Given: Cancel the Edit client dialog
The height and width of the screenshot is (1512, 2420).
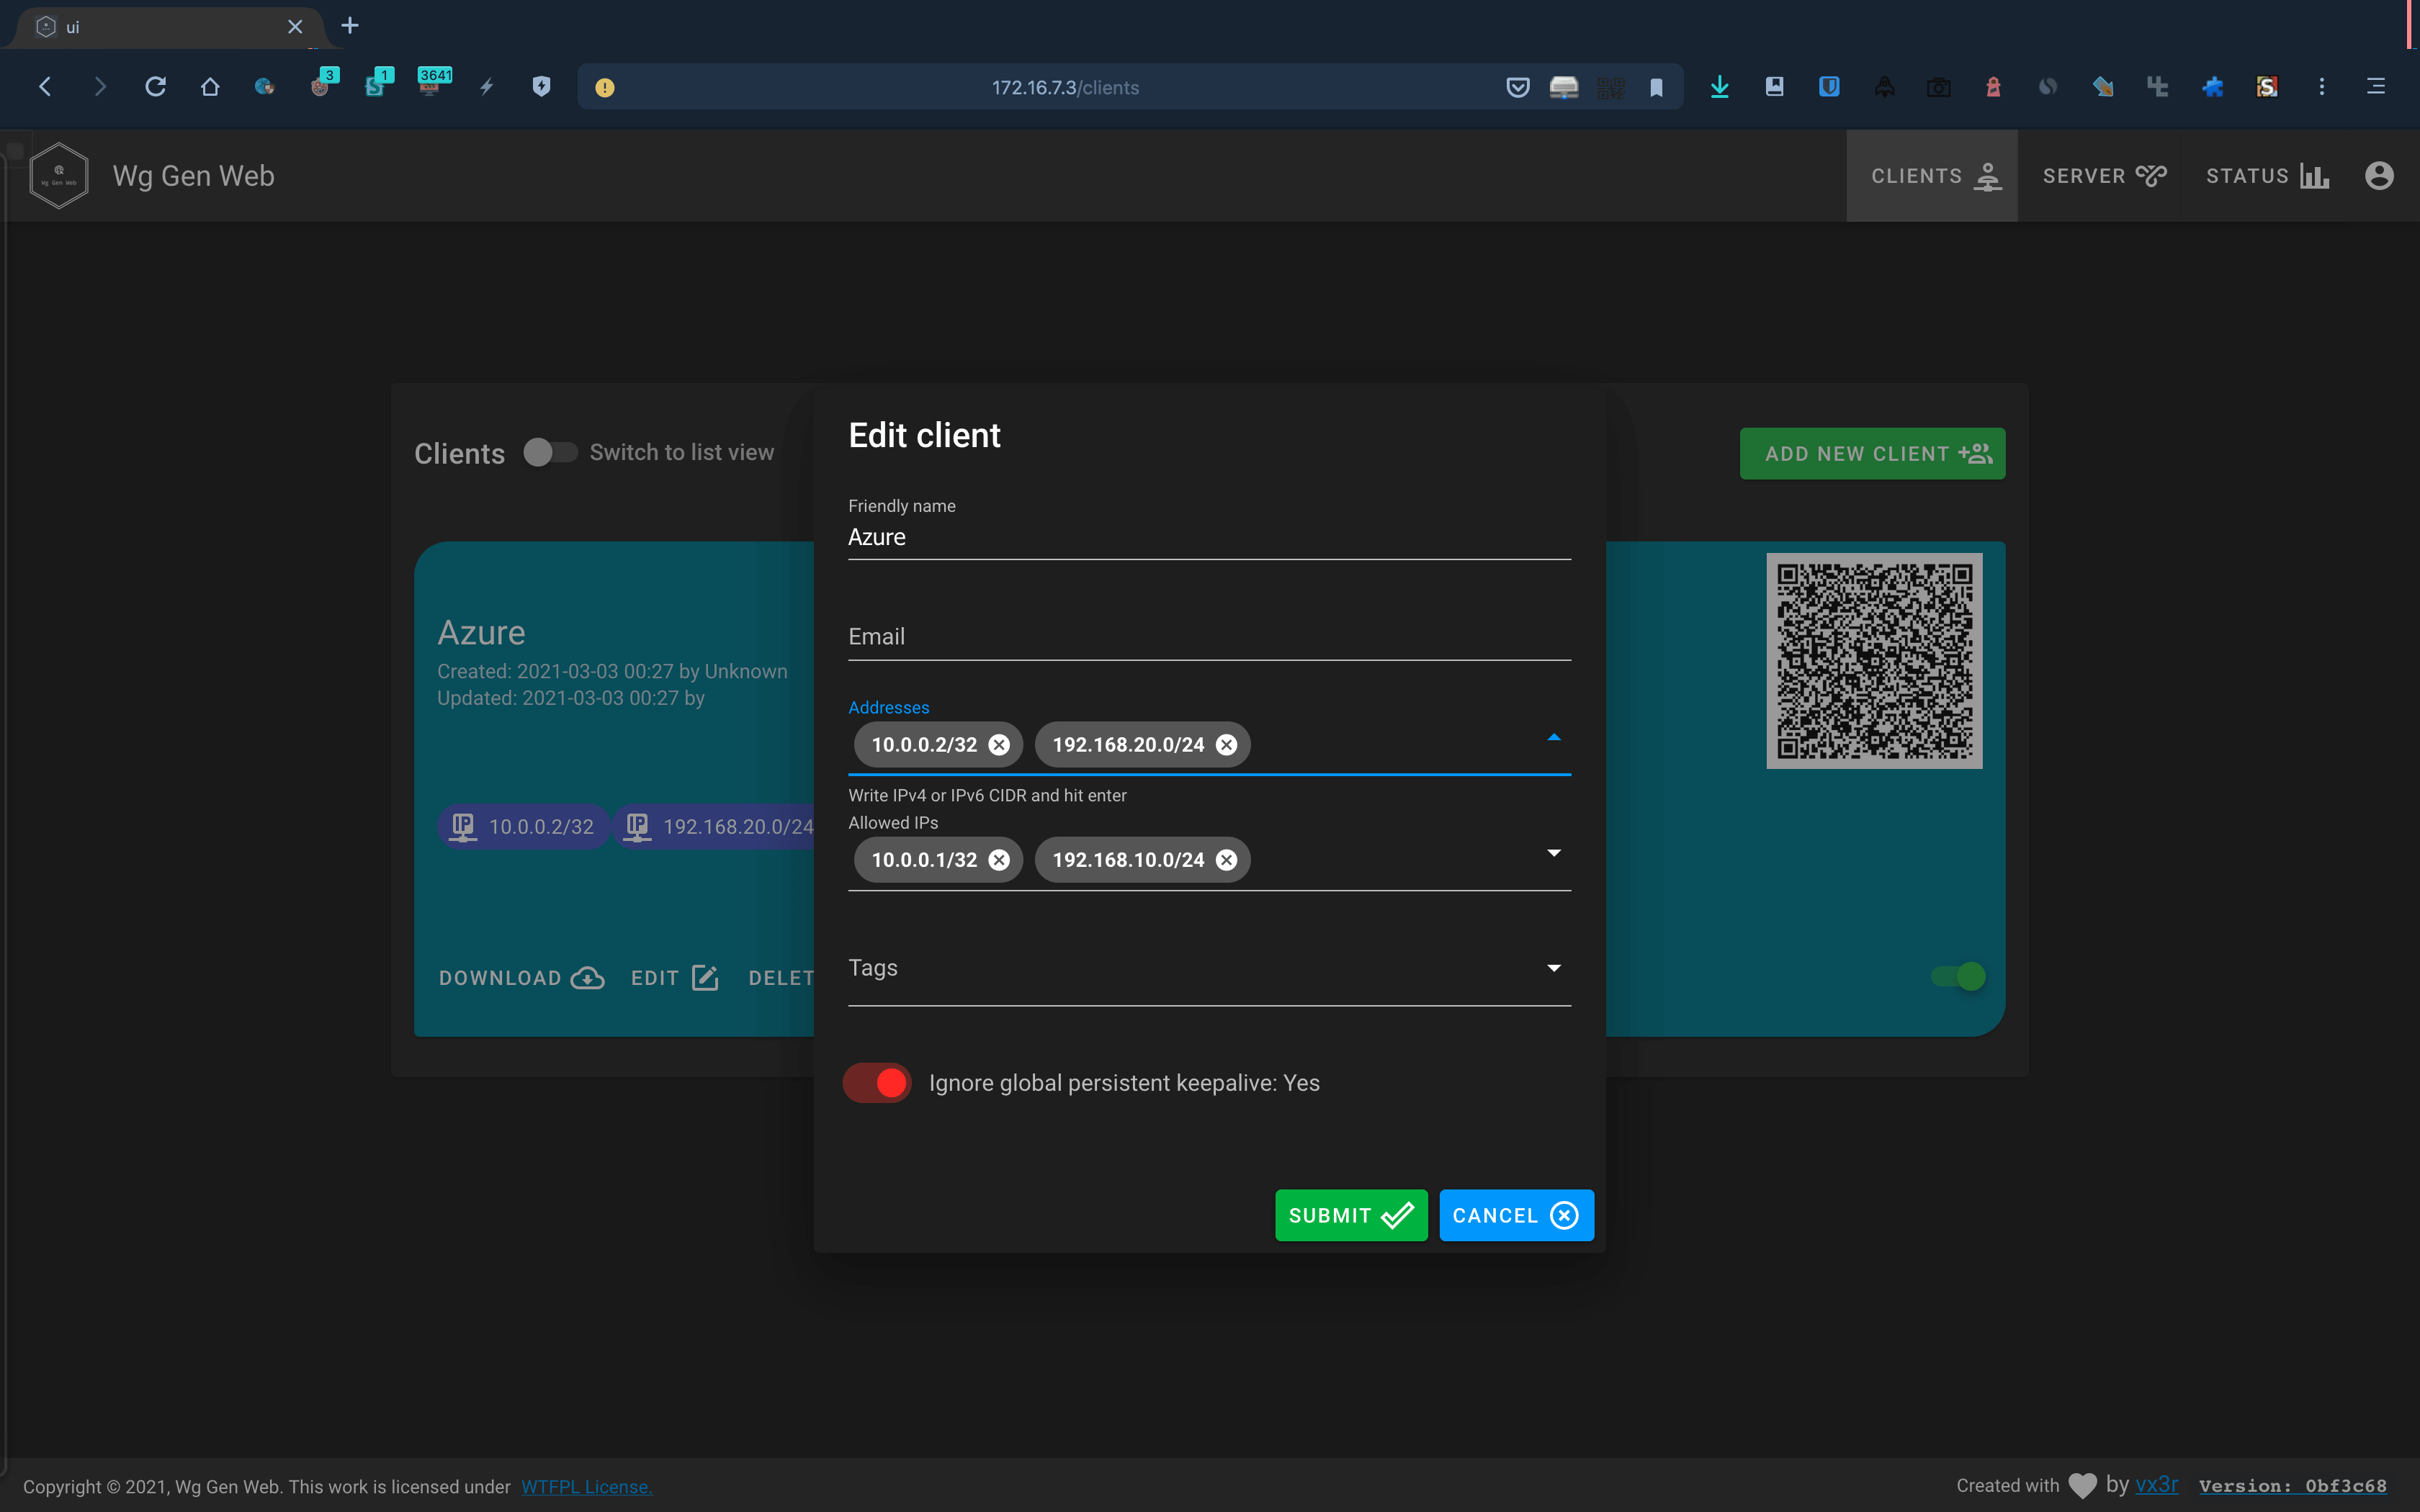Looking at the screenshot, I should (x=1515, y=1215).
